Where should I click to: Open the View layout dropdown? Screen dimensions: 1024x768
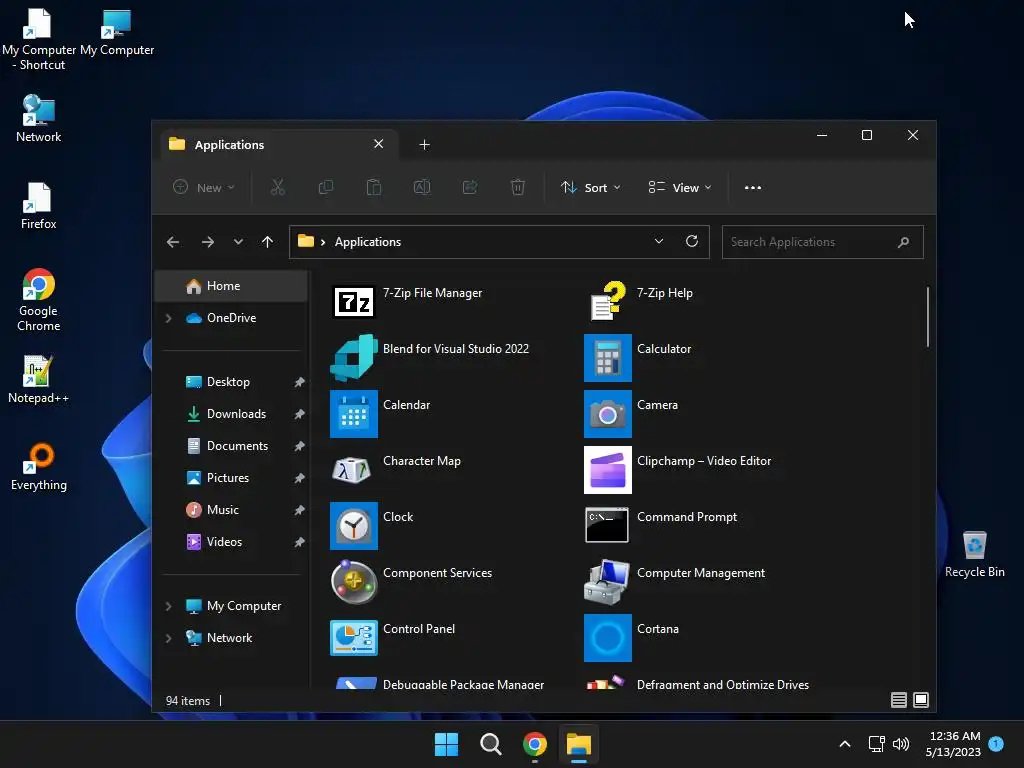[x=680, y=187]
